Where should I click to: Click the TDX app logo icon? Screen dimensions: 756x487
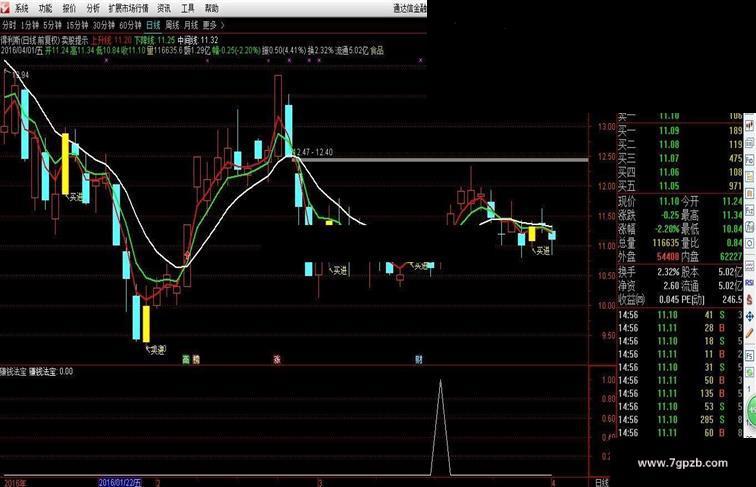[5, 8]
